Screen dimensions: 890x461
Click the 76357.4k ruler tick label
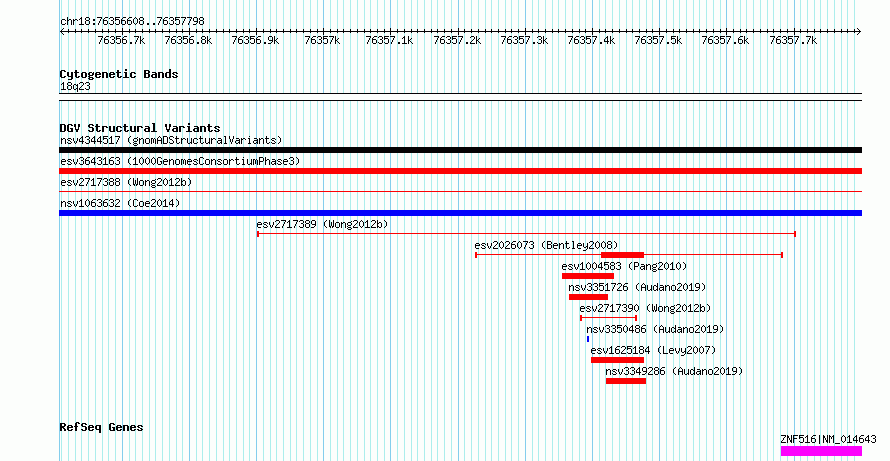click(591, 40)
